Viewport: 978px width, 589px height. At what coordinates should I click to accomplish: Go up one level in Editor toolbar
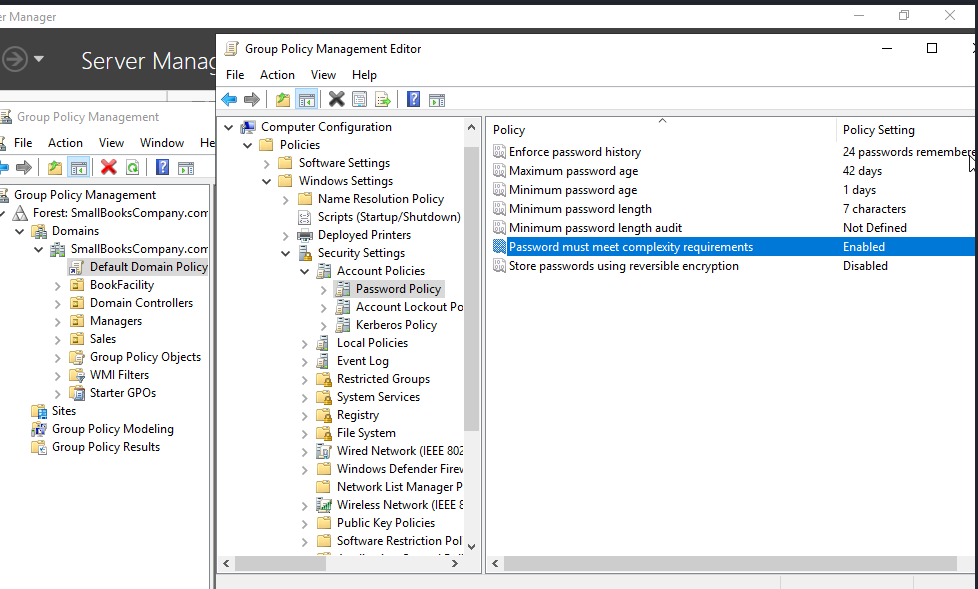[283, 99]
